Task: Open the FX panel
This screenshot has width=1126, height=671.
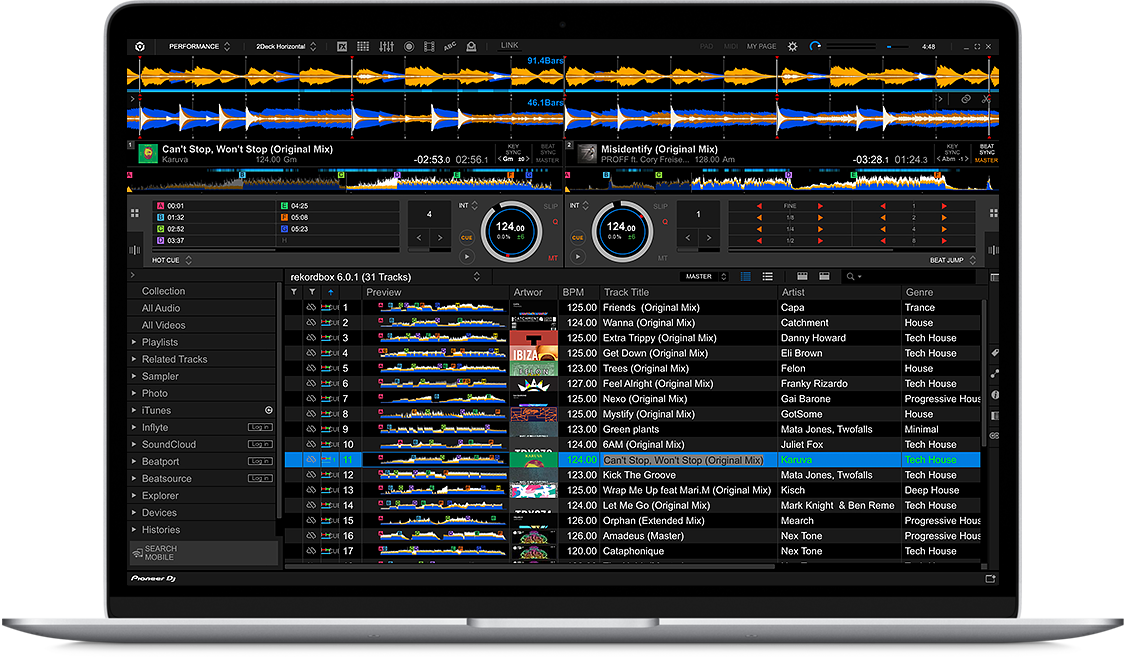Action: (x=343, y=47)
